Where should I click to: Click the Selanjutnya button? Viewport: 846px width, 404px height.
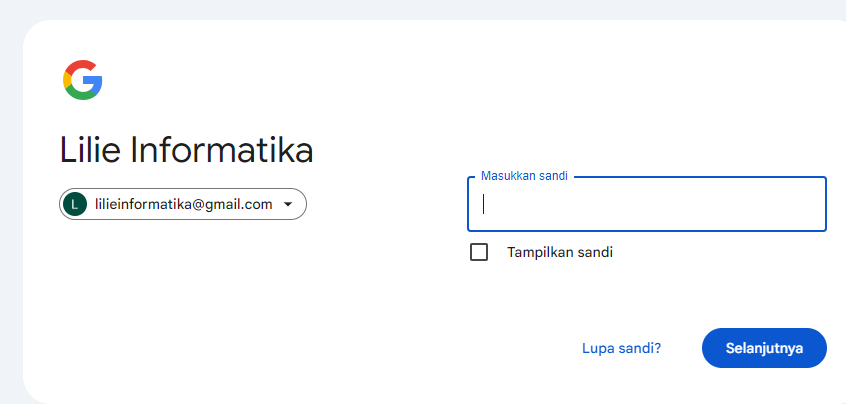click(764, 348)
